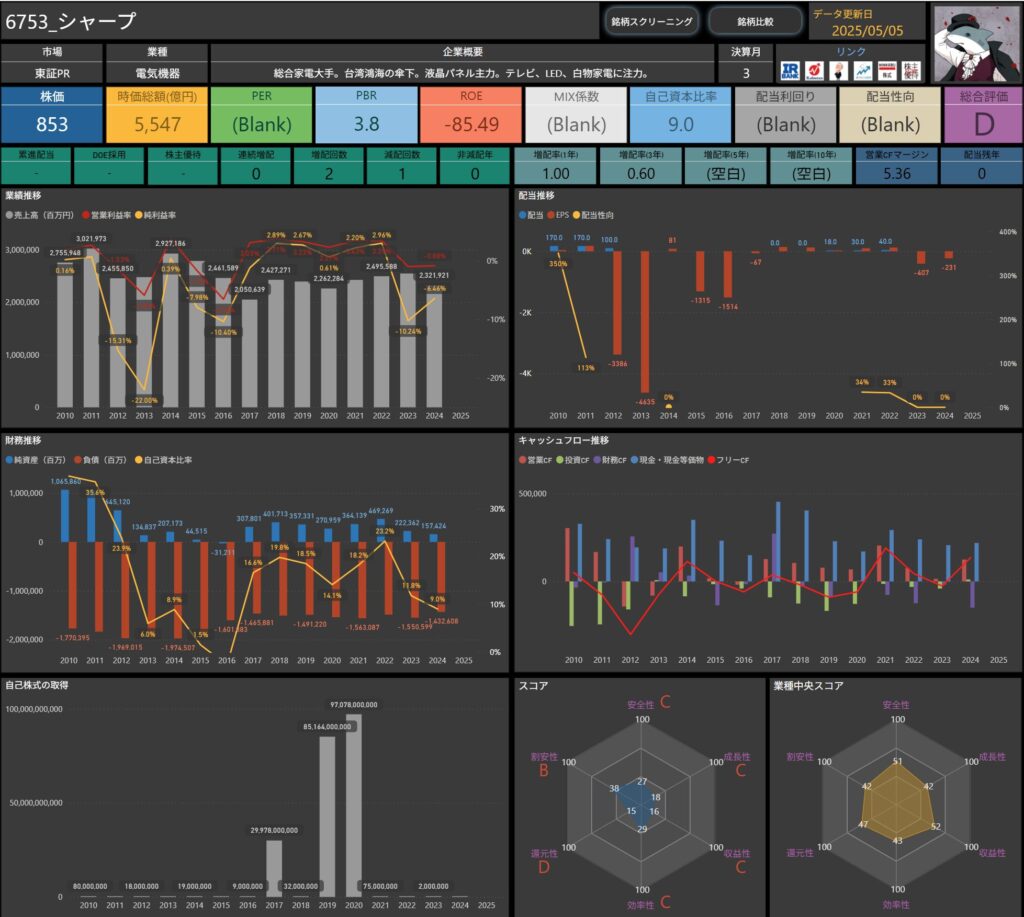Click the 増配回数 card showing 2
Screen dimensions: 1024x917
tap(328, 166)
